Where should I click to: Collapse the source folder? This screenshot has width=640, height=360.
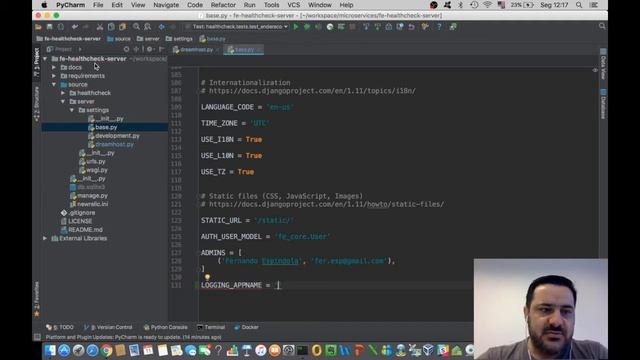pyautogui.click(x=54, y=84)
